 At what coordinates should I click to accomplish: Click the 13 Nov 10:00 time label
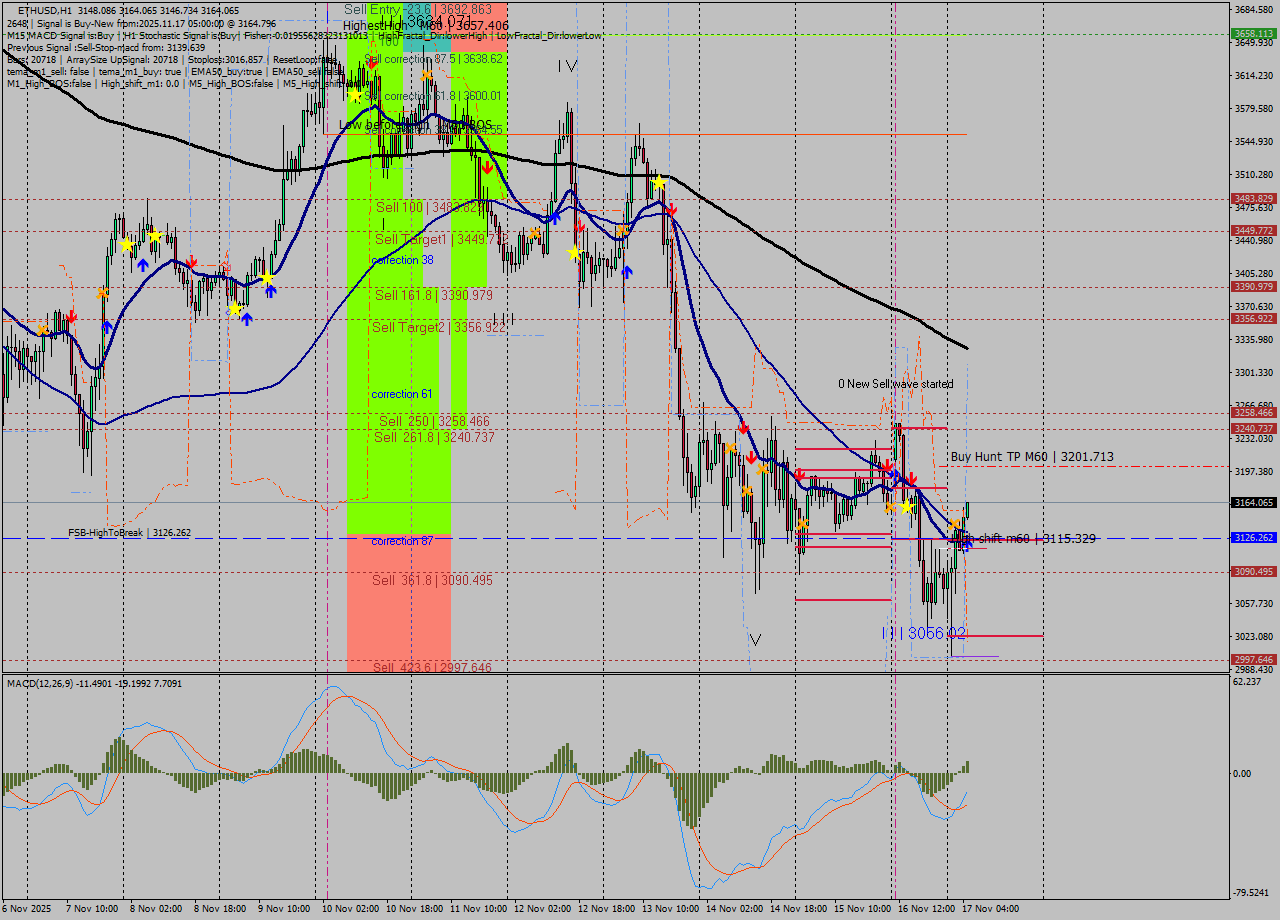point(671,909)
